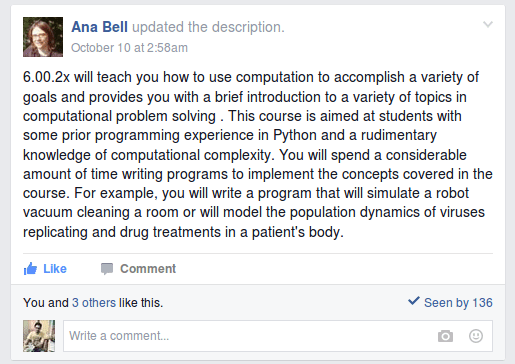Image resolution: width=515 pixels, height=364 pixels.
Task: Click the speech bubble Comment icon
Action: point(107,269)
